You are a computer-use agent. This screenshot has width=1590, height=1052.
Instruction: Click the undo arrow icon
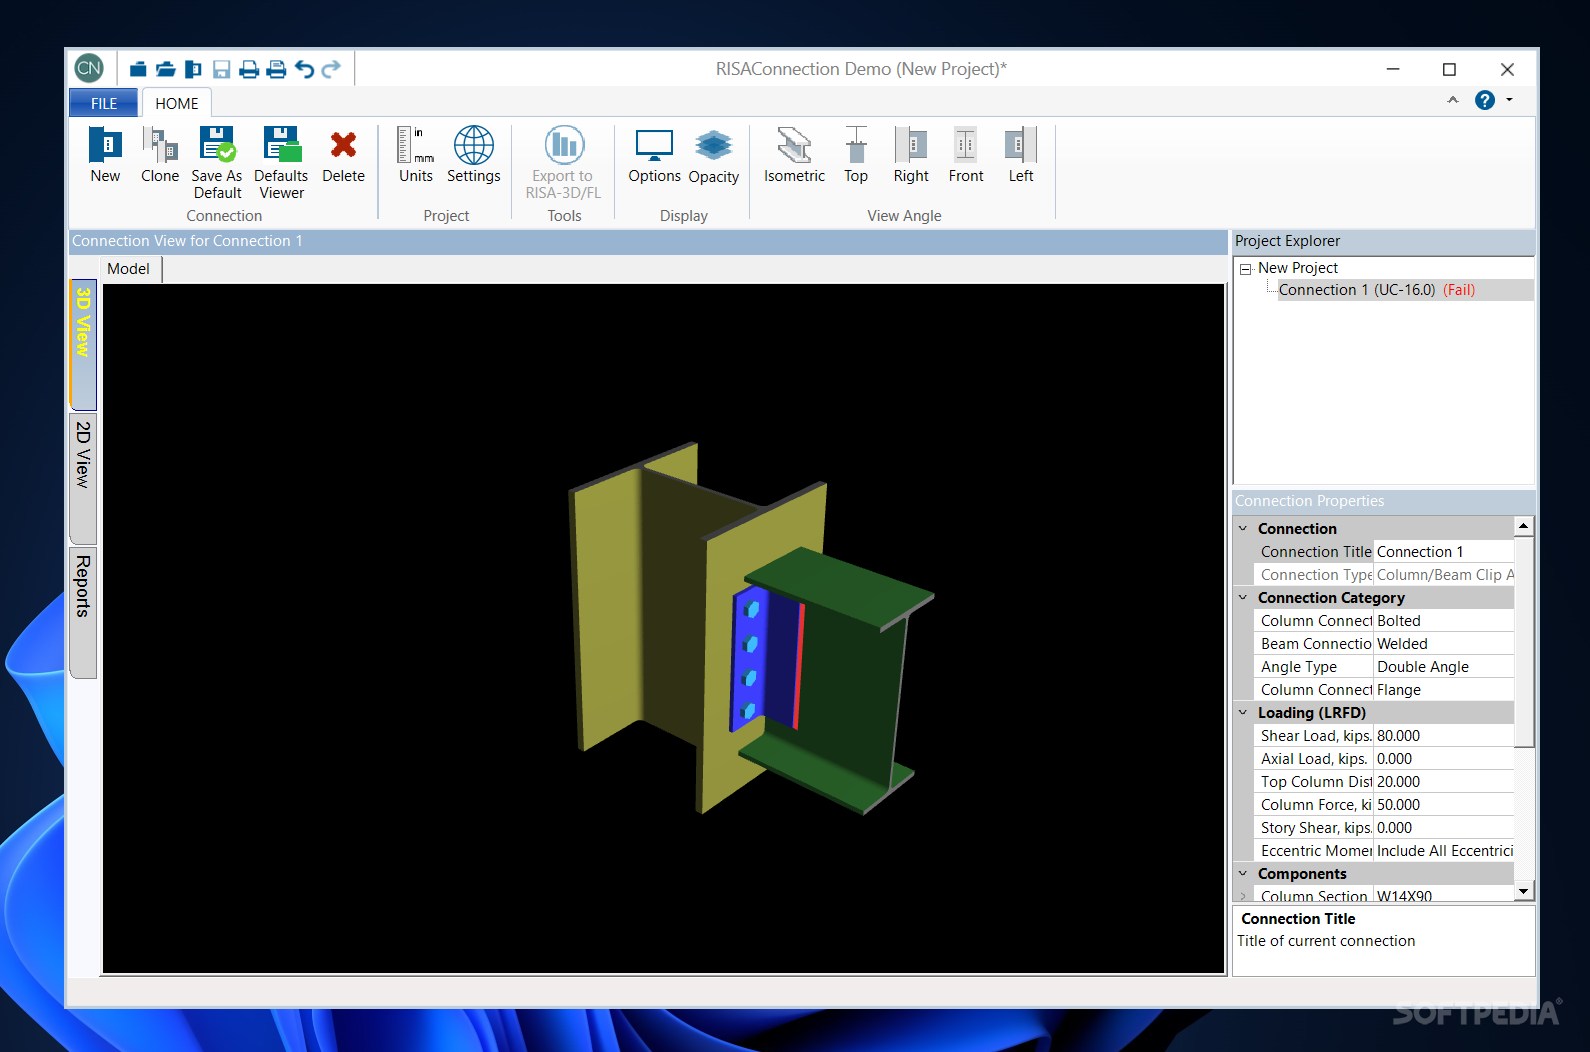click(x=304, y=69)
